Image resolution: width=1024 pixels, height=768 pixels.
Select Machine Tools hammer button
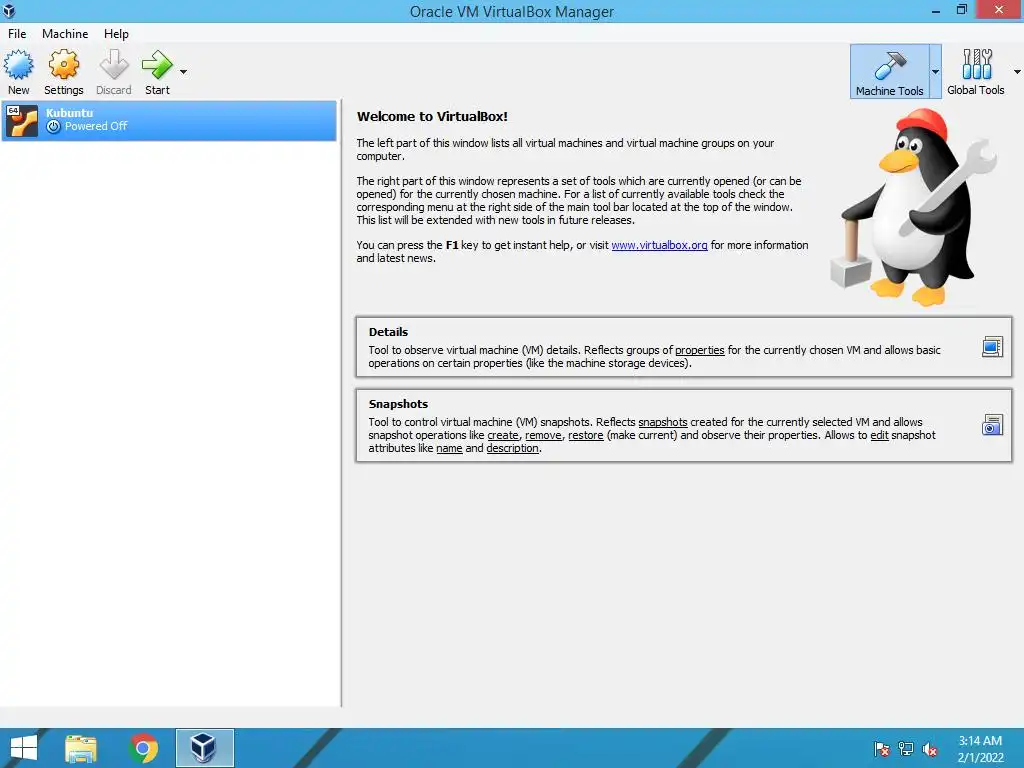coord(889,72)
